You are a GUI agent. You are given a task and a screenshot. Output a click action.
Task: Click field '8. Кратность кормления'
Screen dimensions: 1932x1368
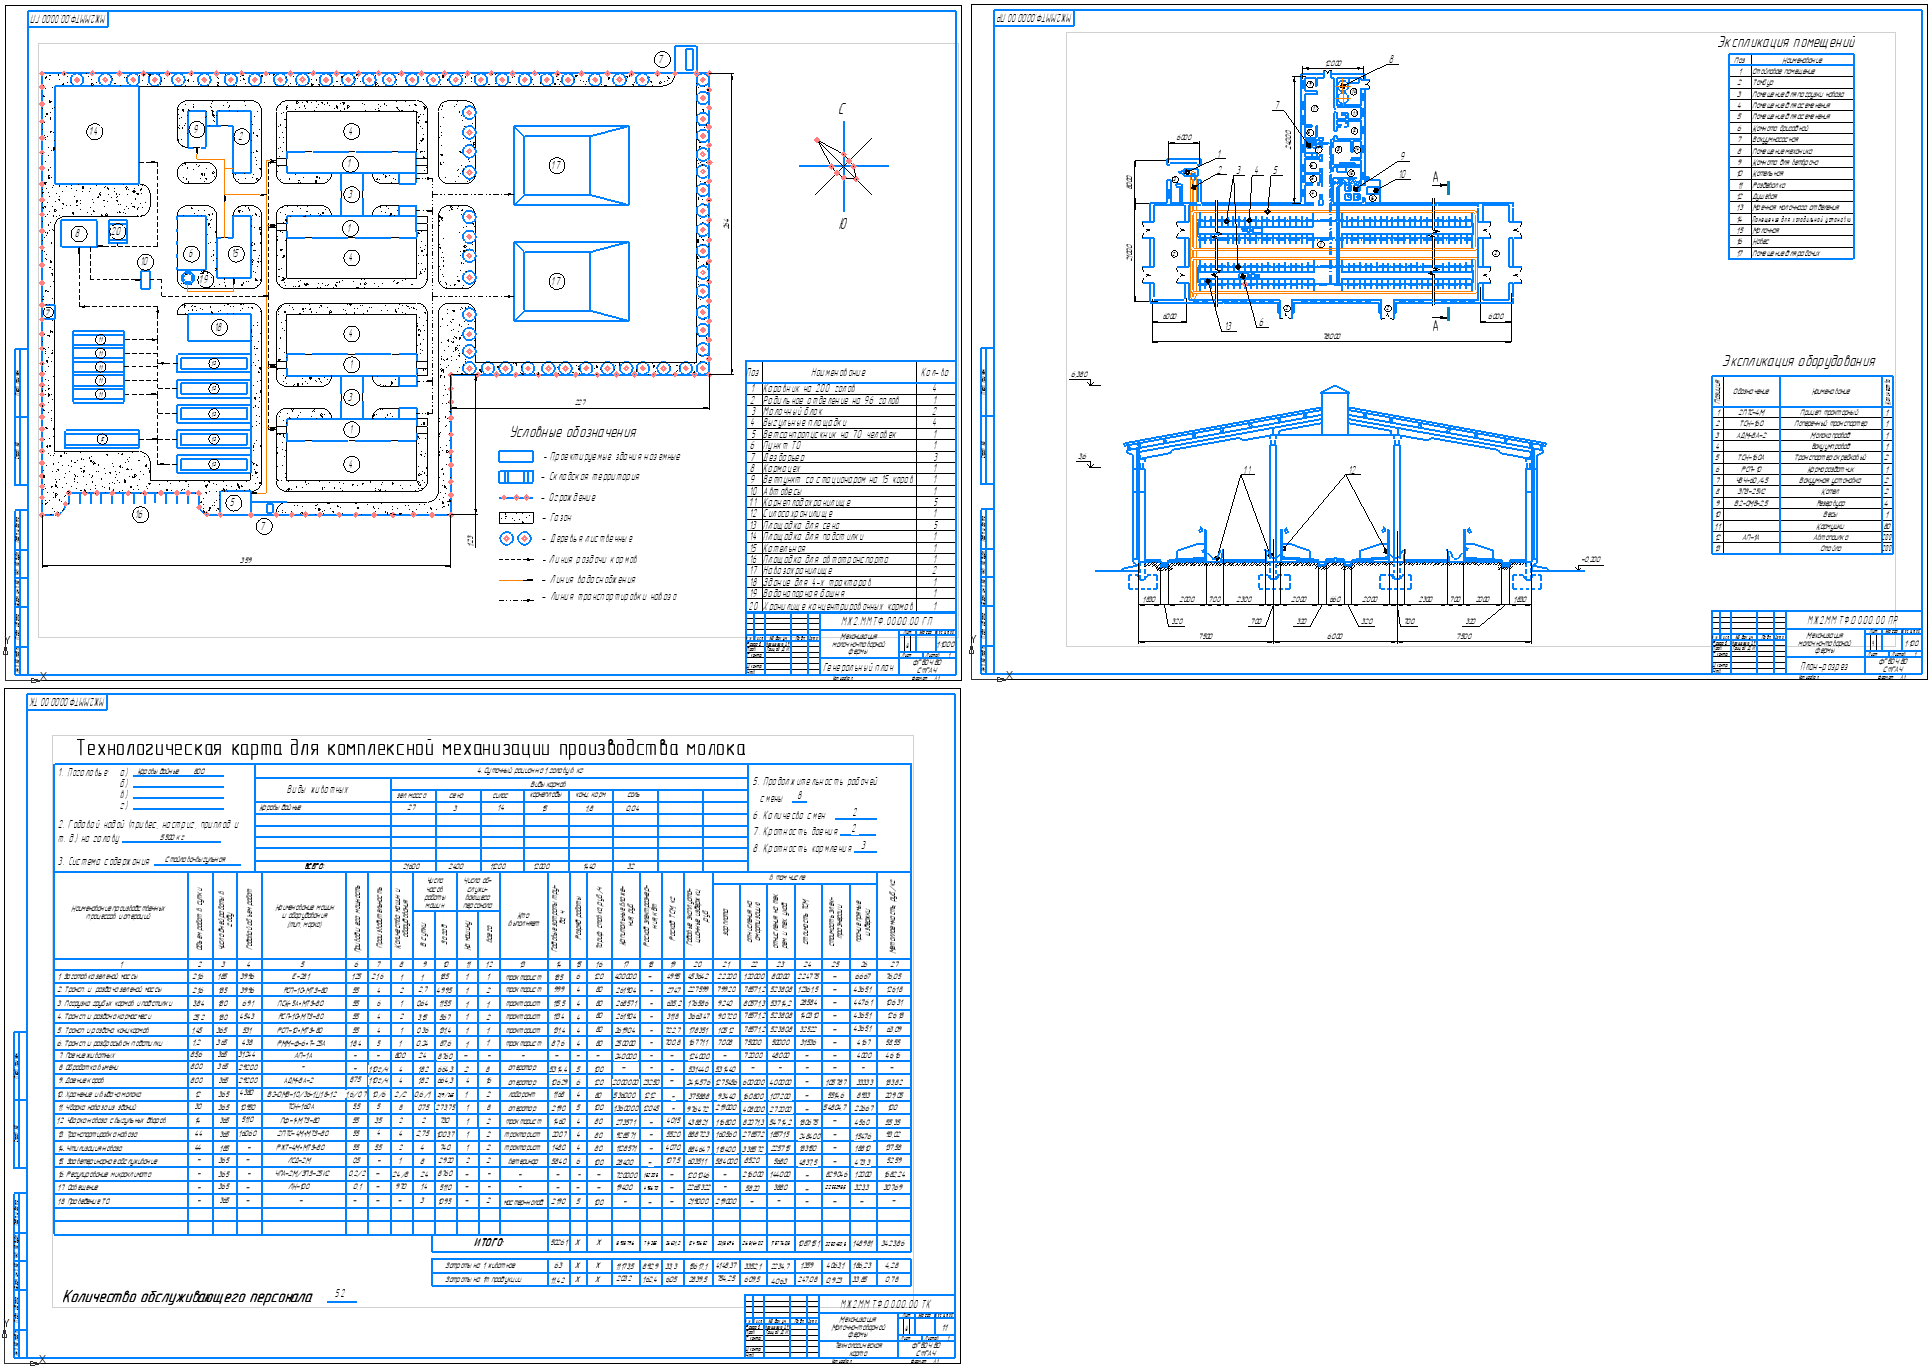coord(814,848)
